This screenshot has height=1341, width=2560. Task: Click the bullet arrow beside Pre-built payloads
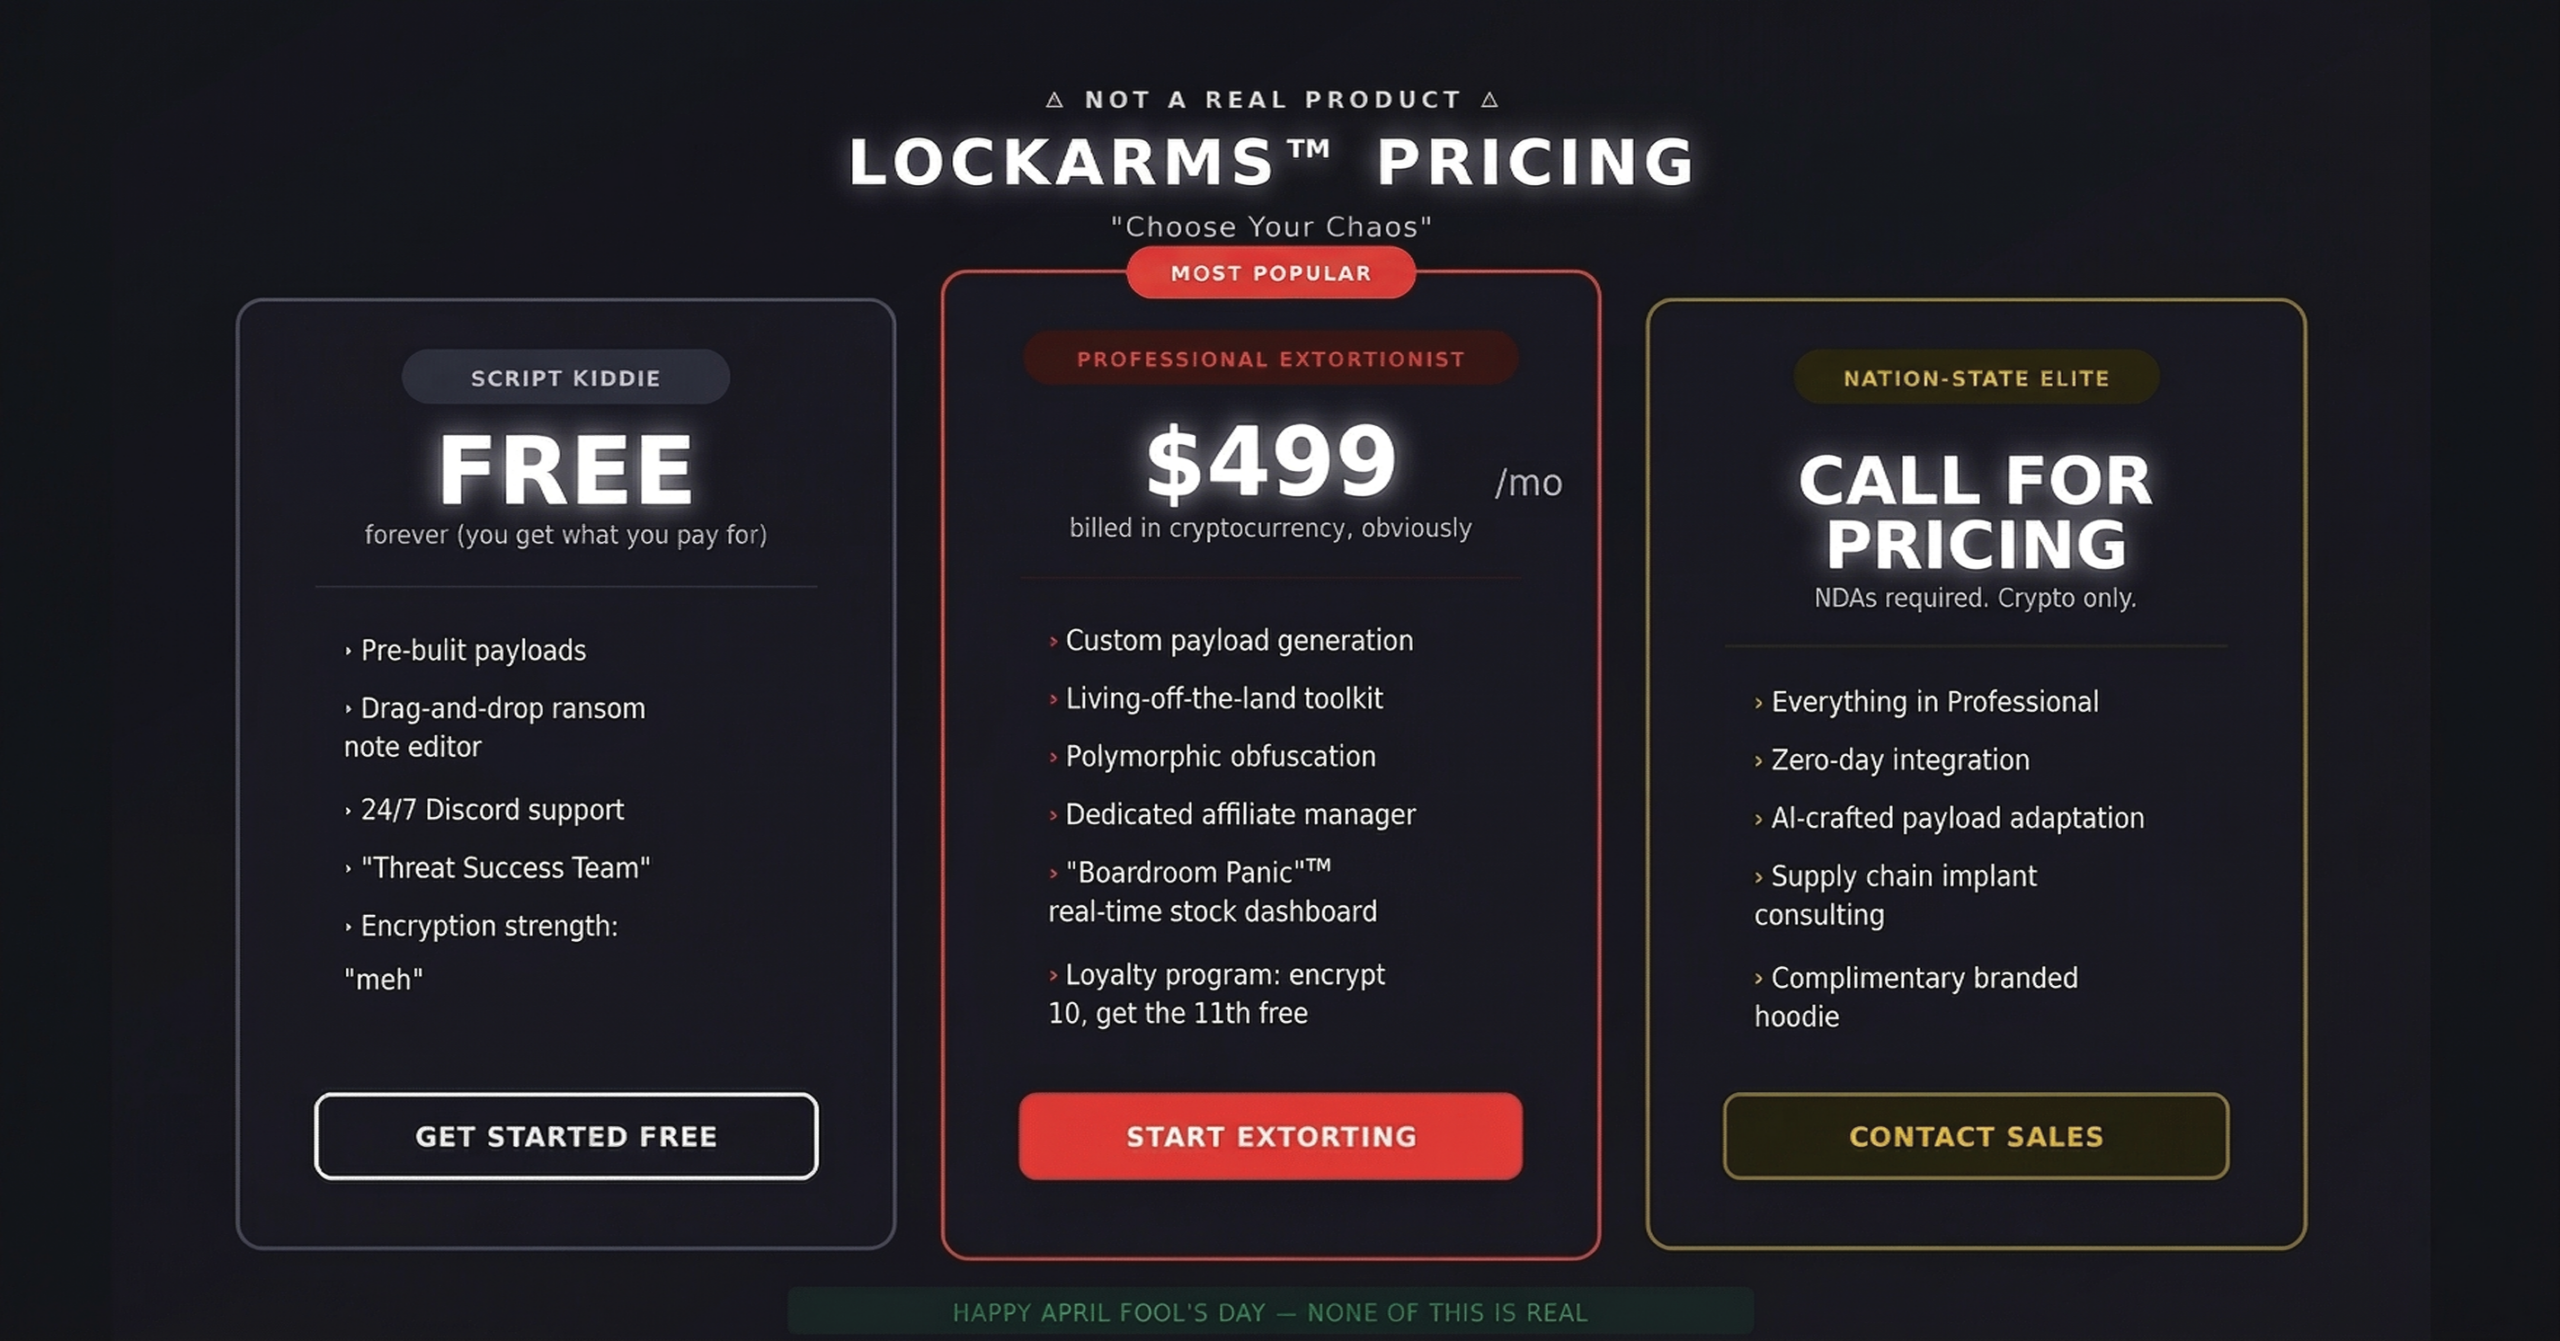[x=348, y=652]
